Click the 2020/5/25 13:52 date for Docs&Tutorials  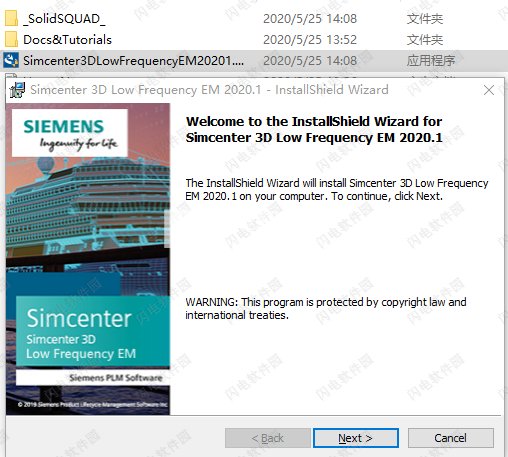[x=310, y=40]
